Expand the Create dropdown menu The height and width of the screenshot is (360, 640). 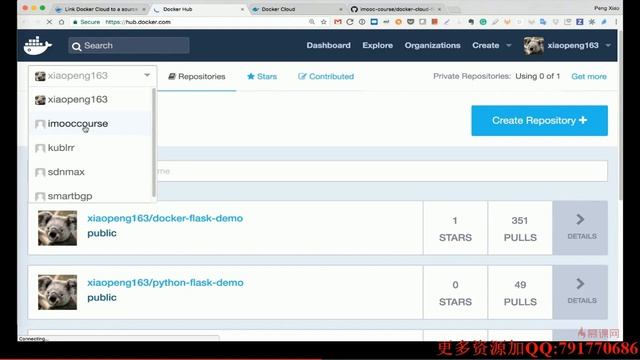click(x=491, y=45)
